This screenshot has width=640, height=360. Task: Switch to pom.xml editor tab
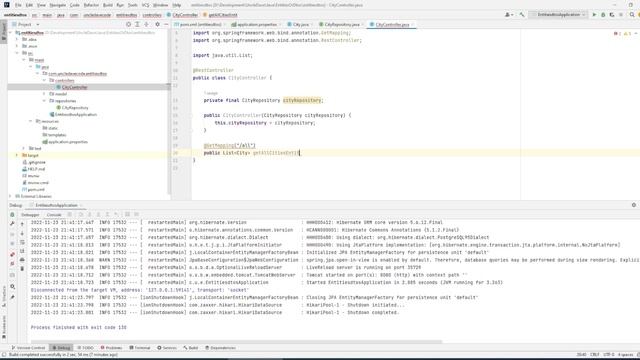[x=200, y=24]
